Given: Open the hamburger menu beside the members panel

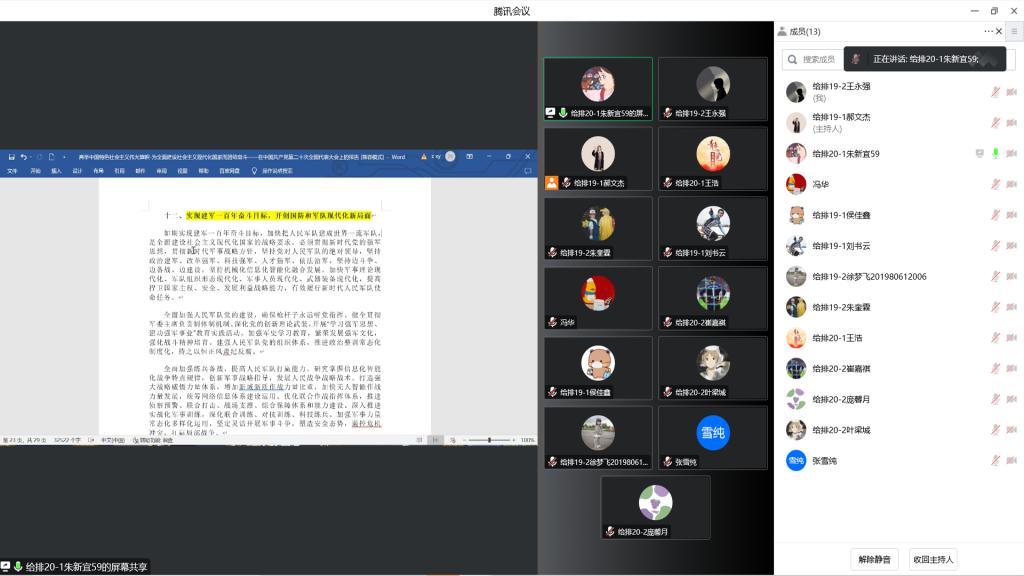Looking at the screenshot, I should [x=1014, y=32].
